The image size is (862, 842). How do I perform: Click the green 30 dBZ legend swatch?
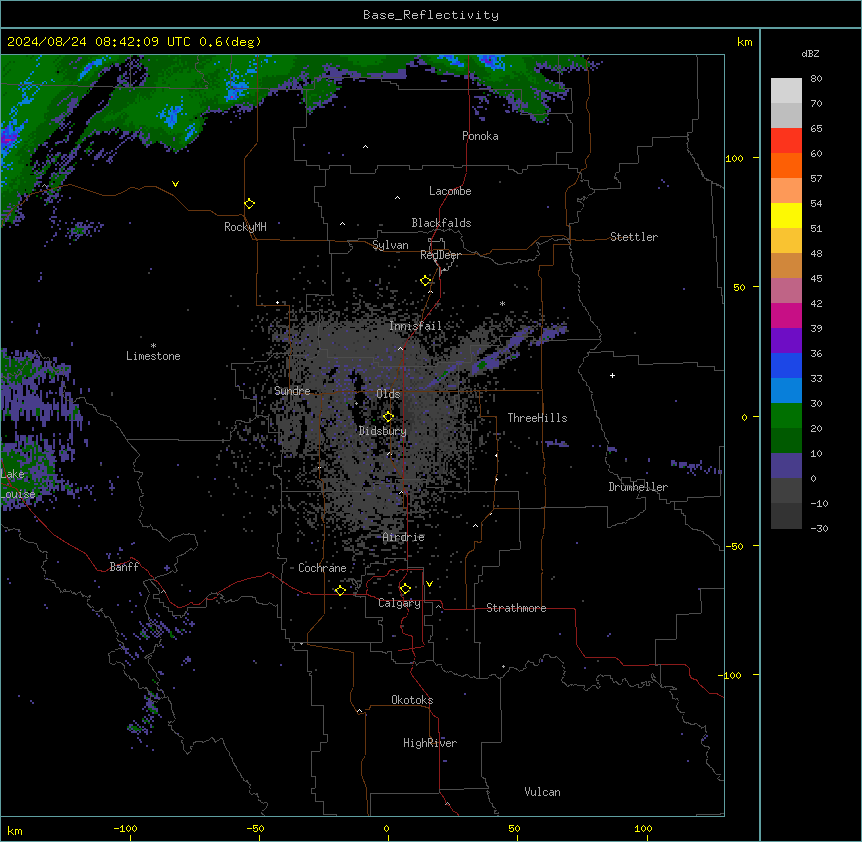pyautogui.click(x=786, y=416)
